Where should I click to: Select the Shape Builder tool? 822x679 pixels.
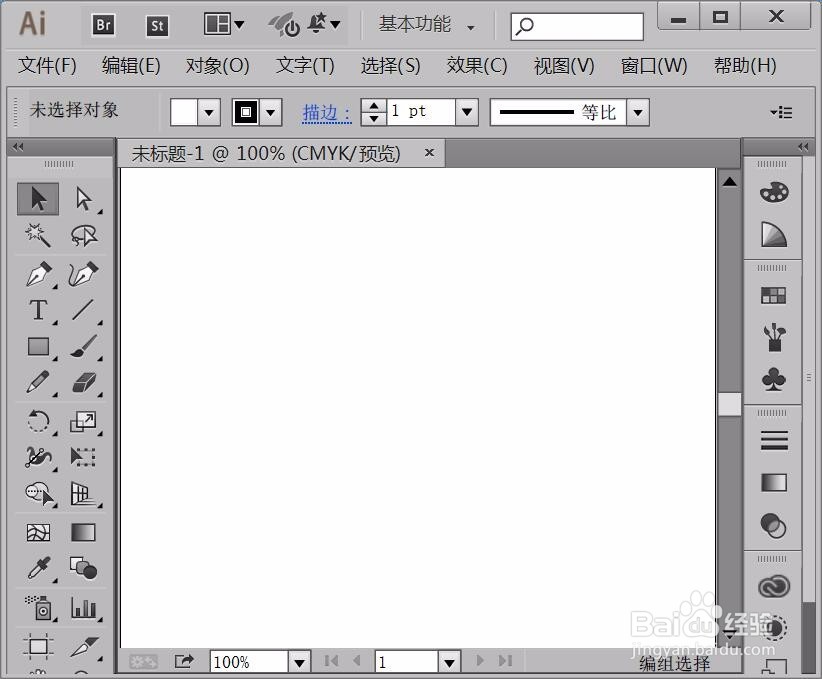(x=39, y=494)
